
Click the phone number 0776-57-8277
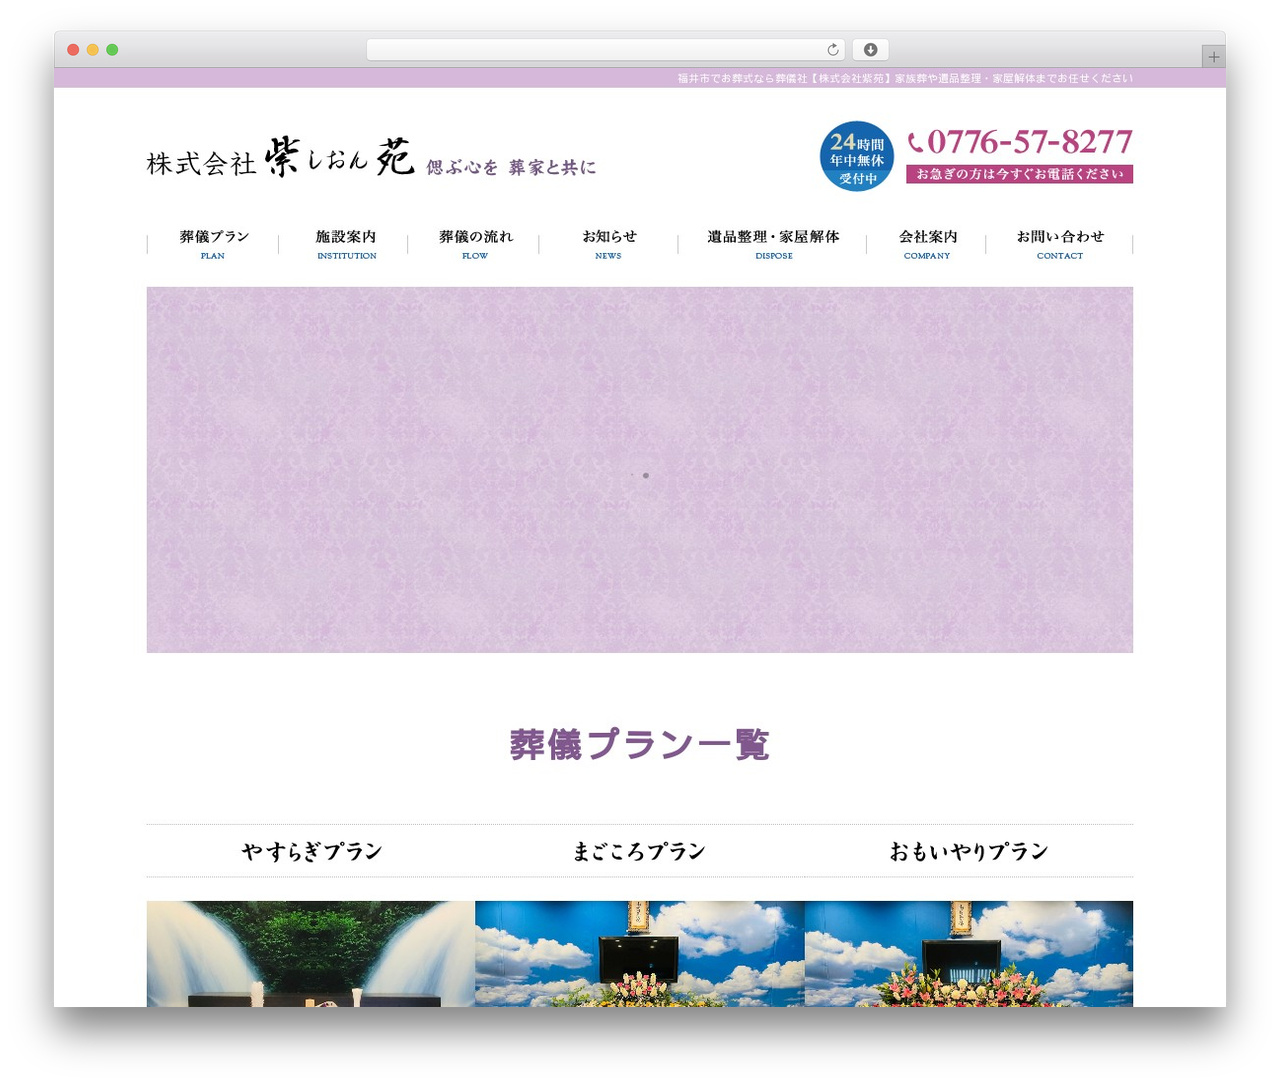[1020, 142]
